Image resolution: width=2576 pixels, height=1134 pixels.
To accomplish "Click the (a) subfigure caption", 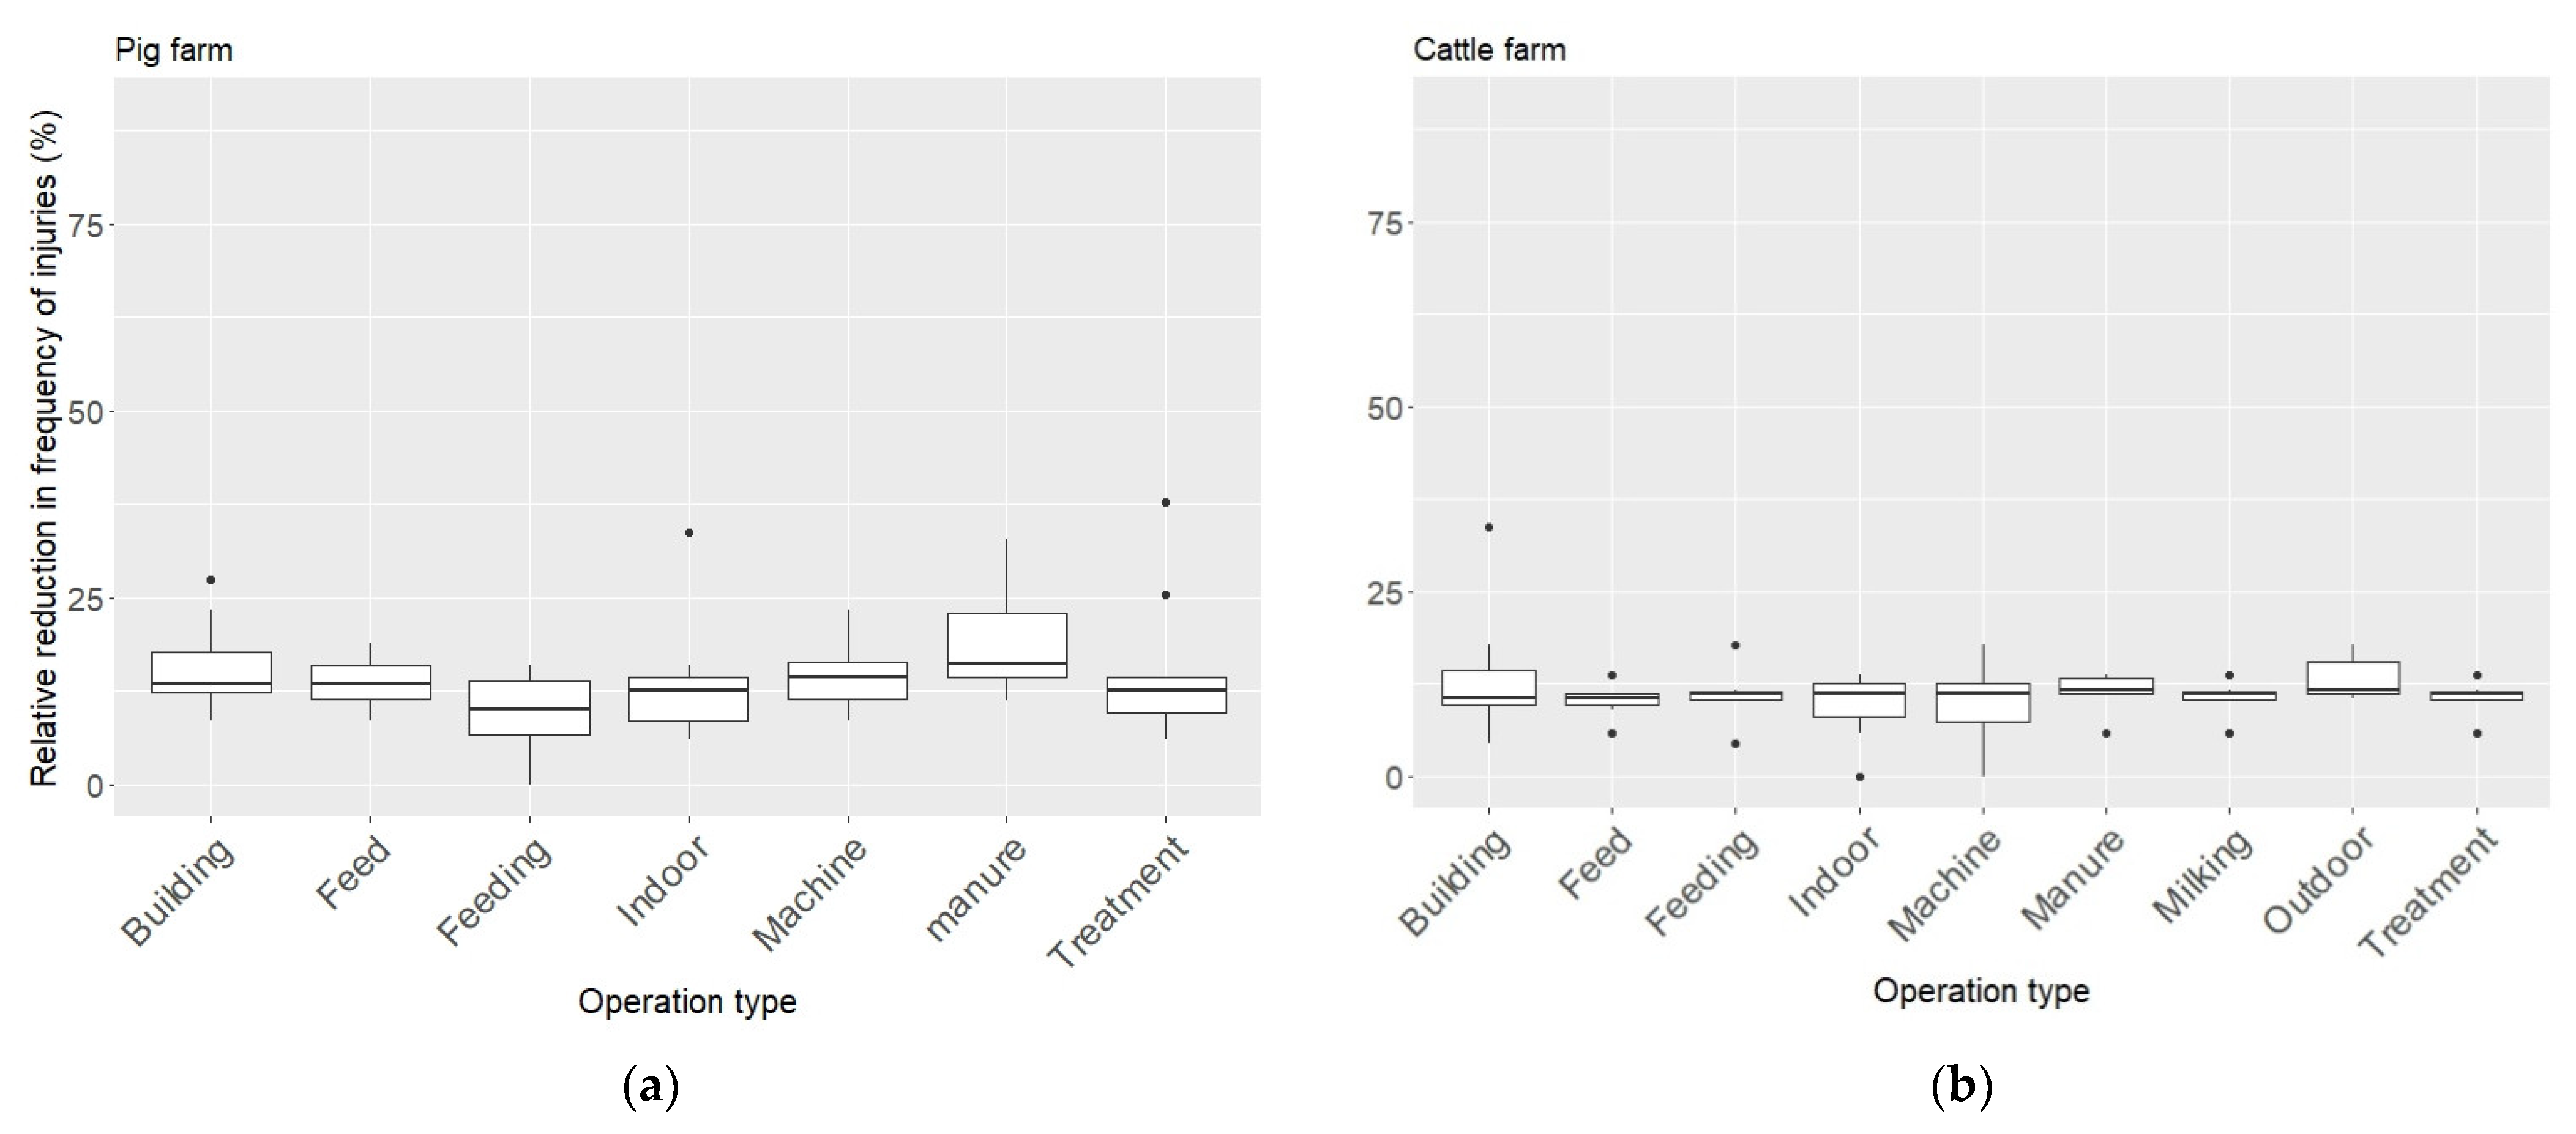I will [651, 1086].
